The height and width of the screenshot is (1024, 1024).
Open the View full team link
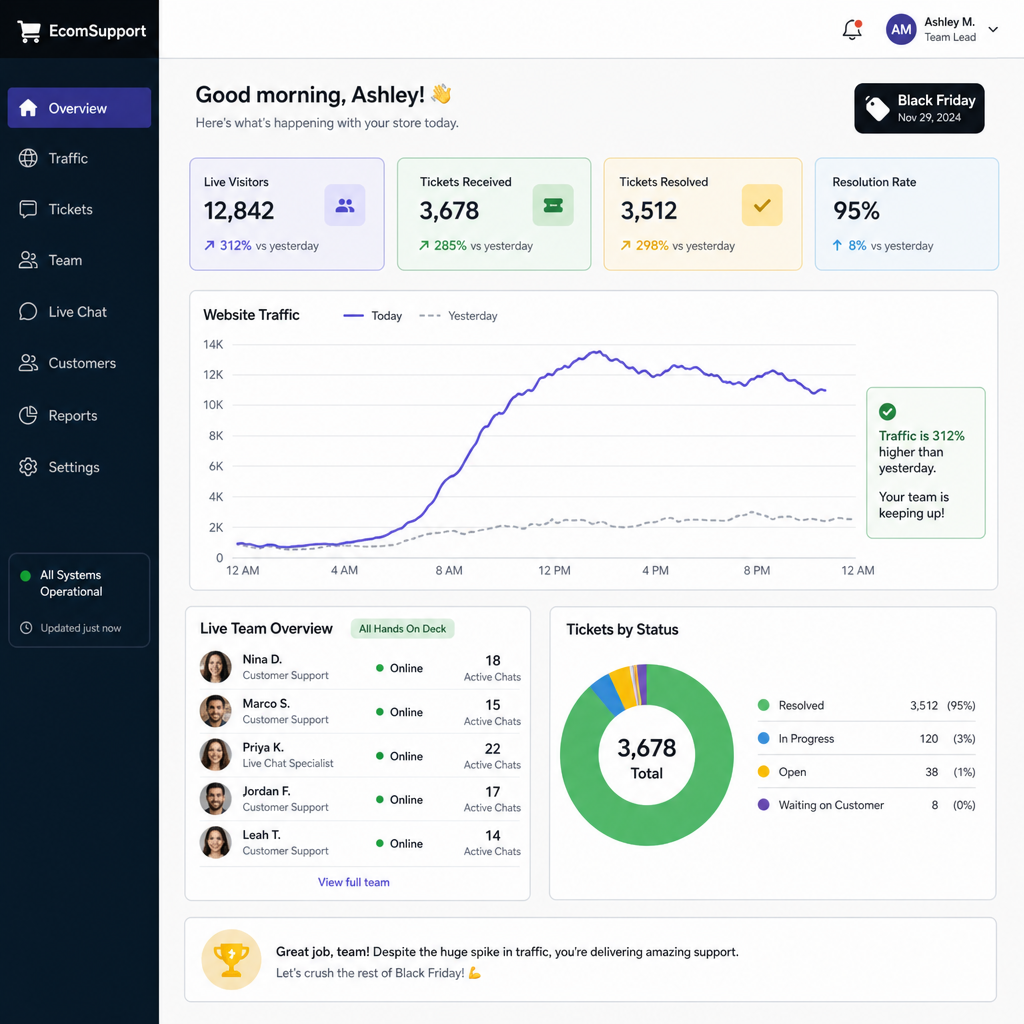pos(353,882)
